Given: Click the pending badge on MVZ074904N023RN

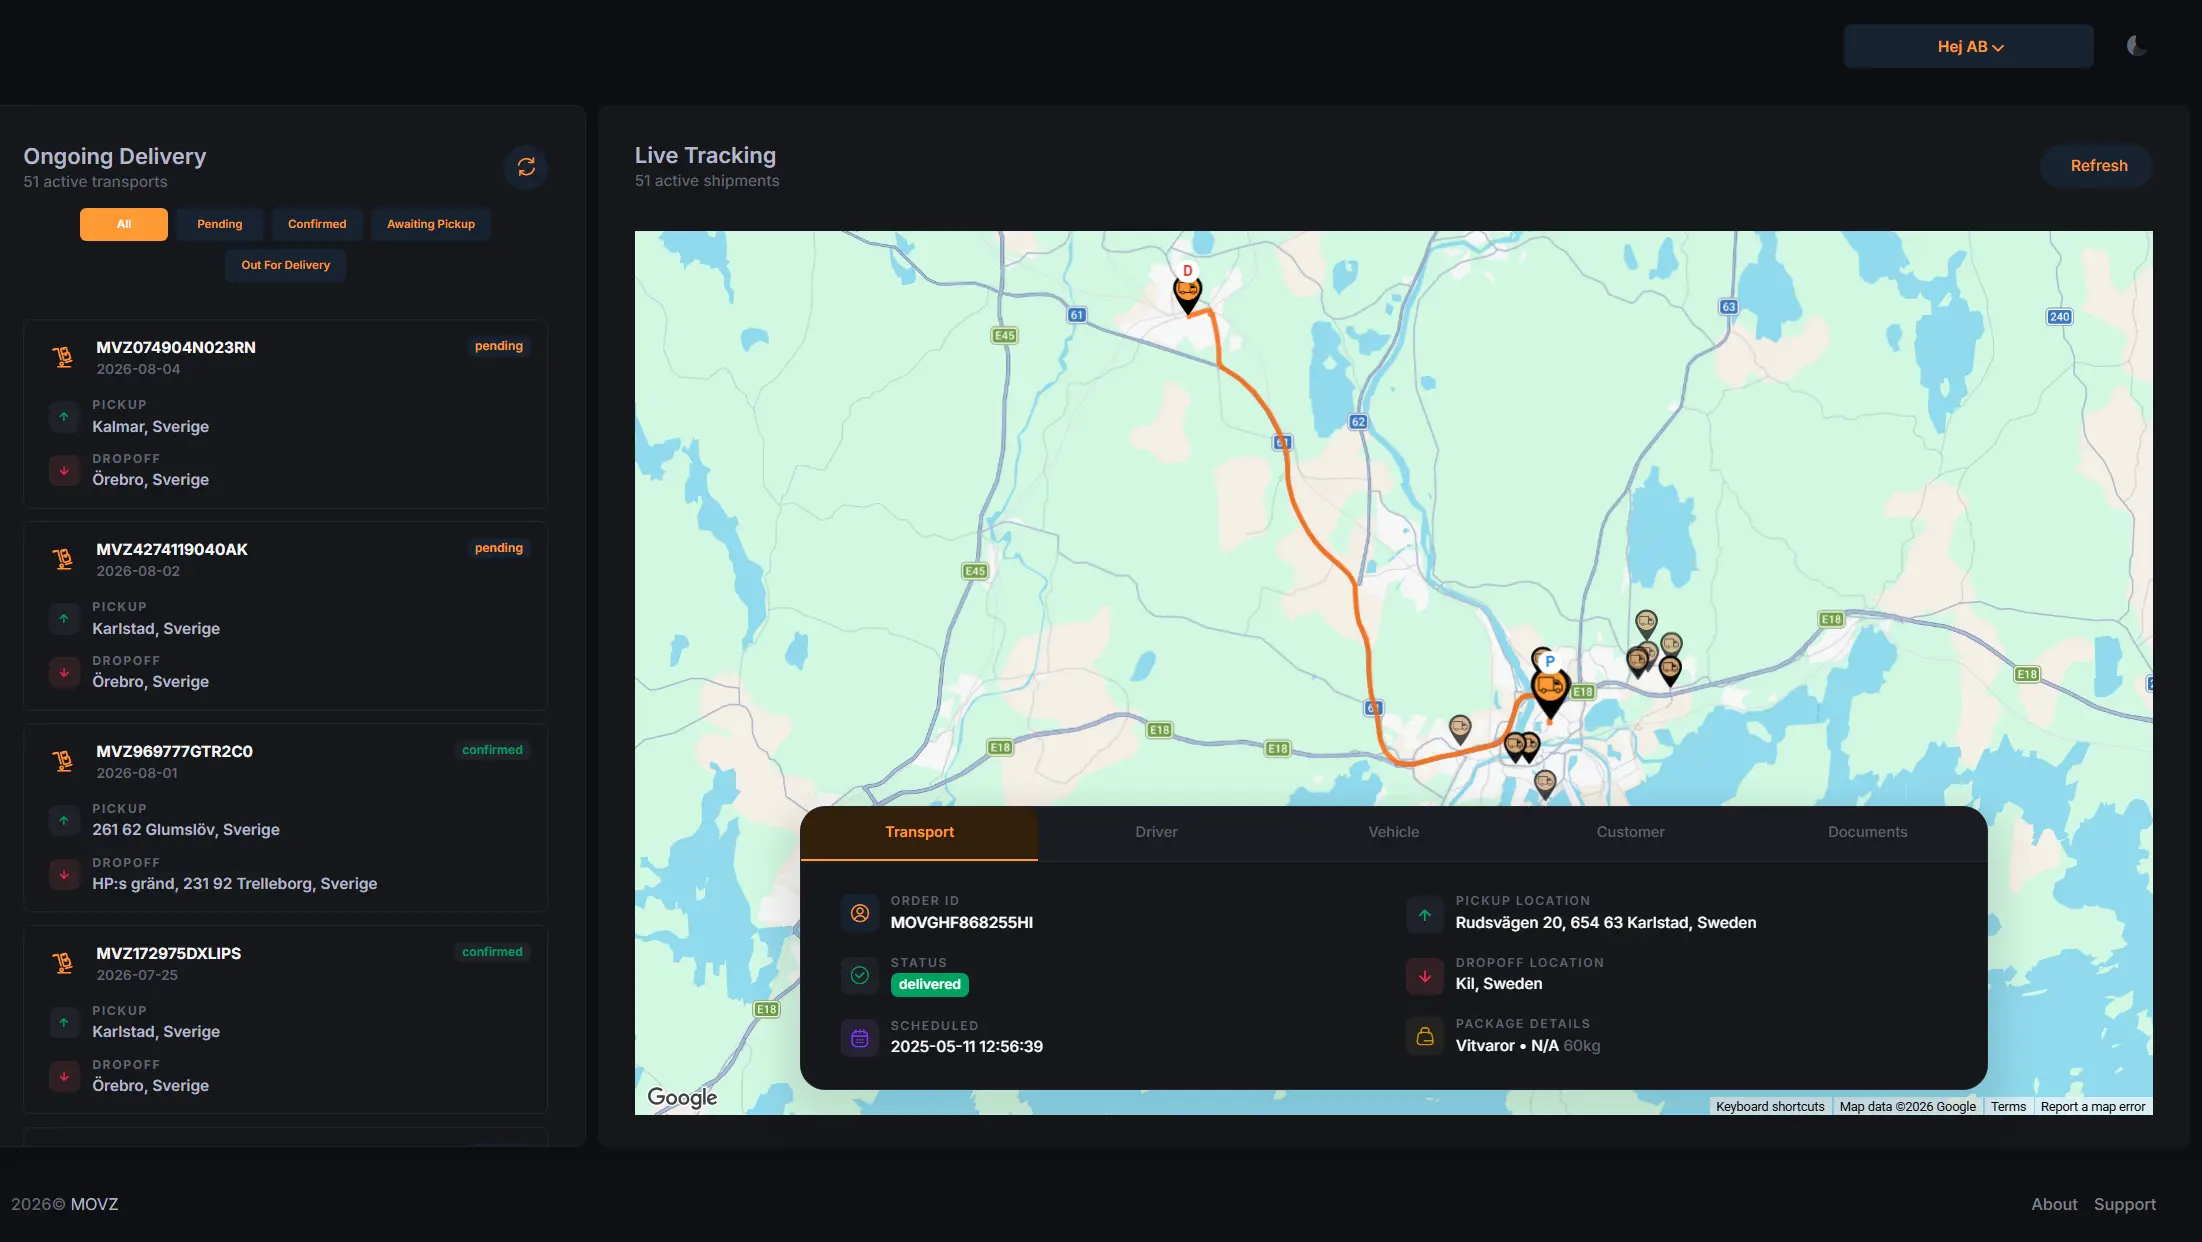Looking at the screenshot, I should coord(498,346).
